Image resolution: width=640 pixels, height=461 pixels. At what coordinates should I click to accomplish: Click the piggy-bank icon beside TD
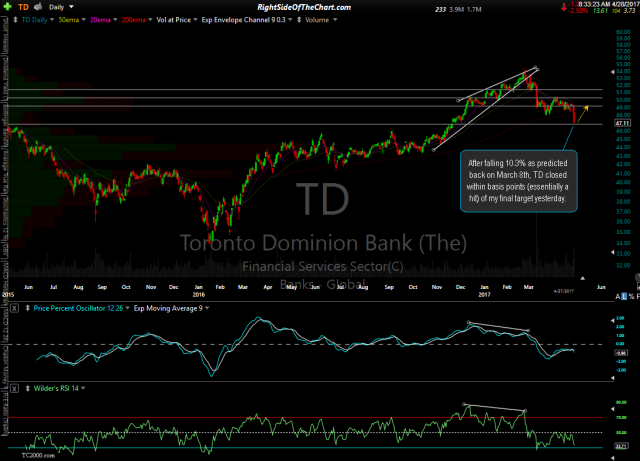(38, 7)
